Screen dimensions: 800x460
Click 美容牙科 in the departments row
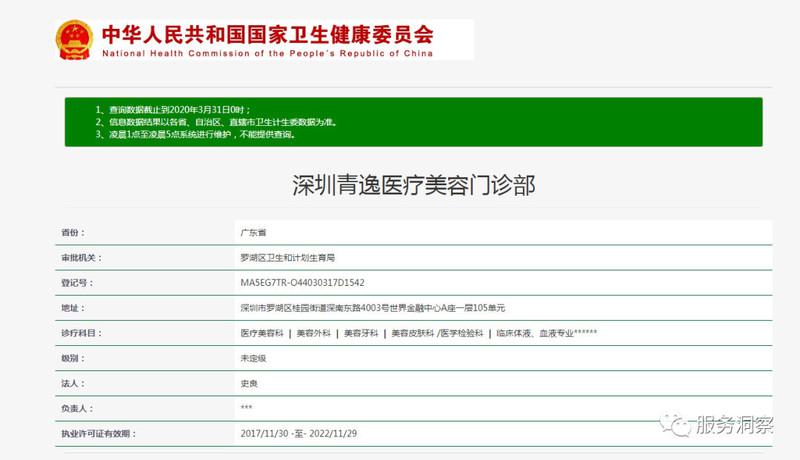(360, 333)
